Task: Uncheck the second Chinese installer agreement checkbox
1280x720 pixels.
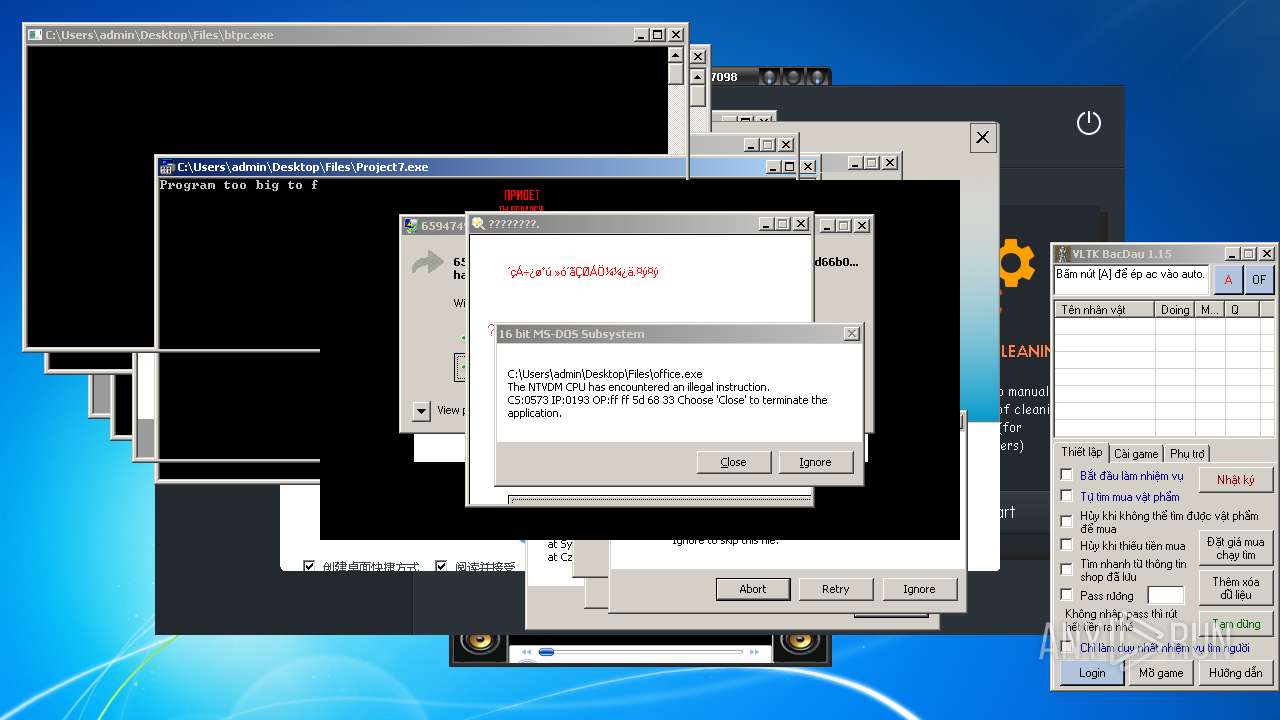Action: point(441,566)
